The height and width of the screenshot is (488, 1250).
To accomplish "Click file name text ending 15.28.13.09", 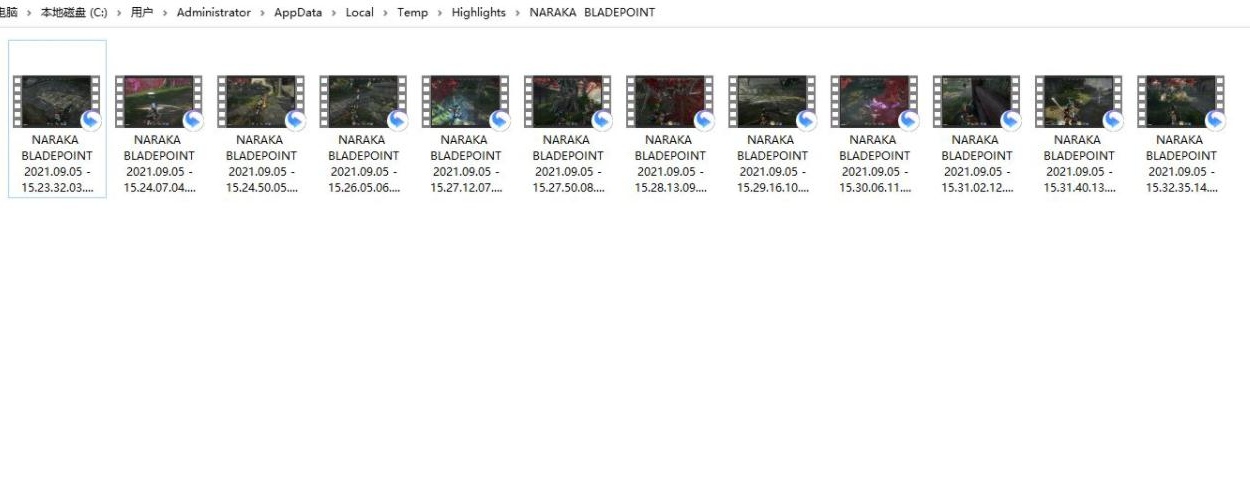I will coord(670,164).
